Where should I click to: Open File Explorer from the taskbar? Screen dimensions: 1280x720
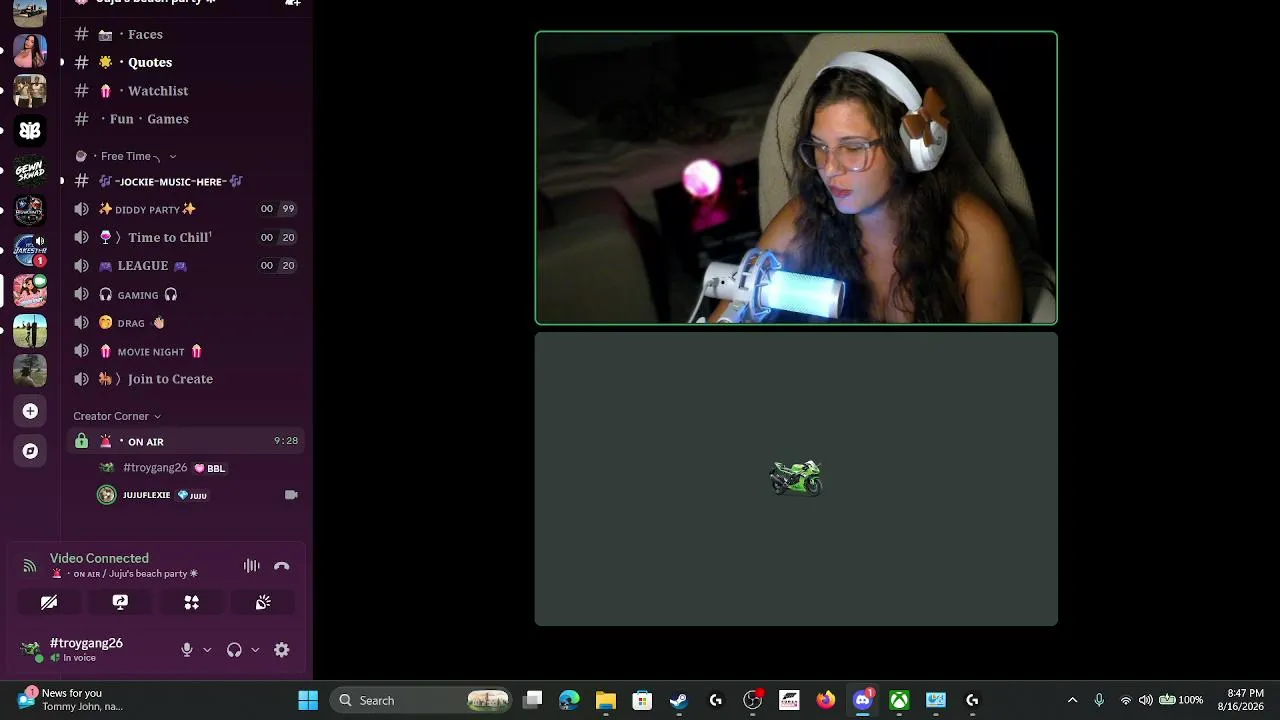(x=606, y=700)
